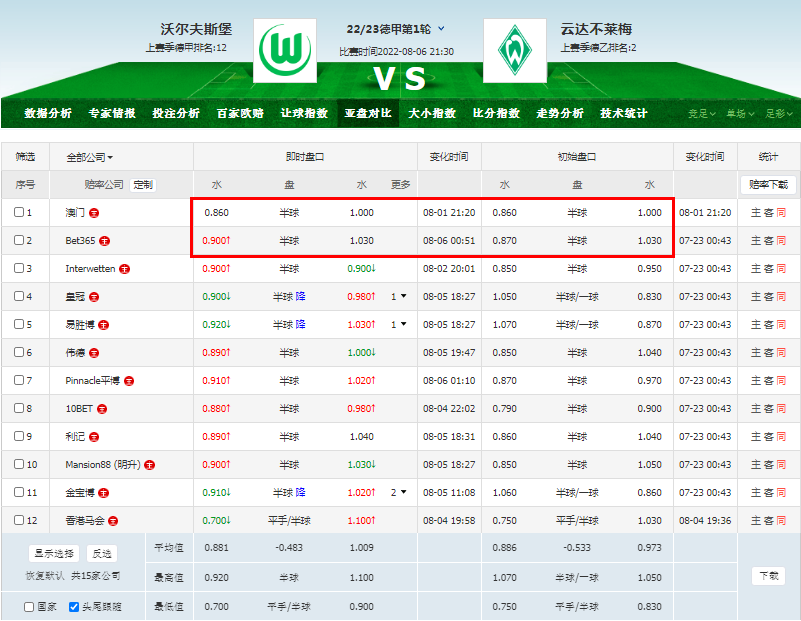Open the 走势分析 tab
This screenshot has height=621, width=801.
(x=560, y=113)
